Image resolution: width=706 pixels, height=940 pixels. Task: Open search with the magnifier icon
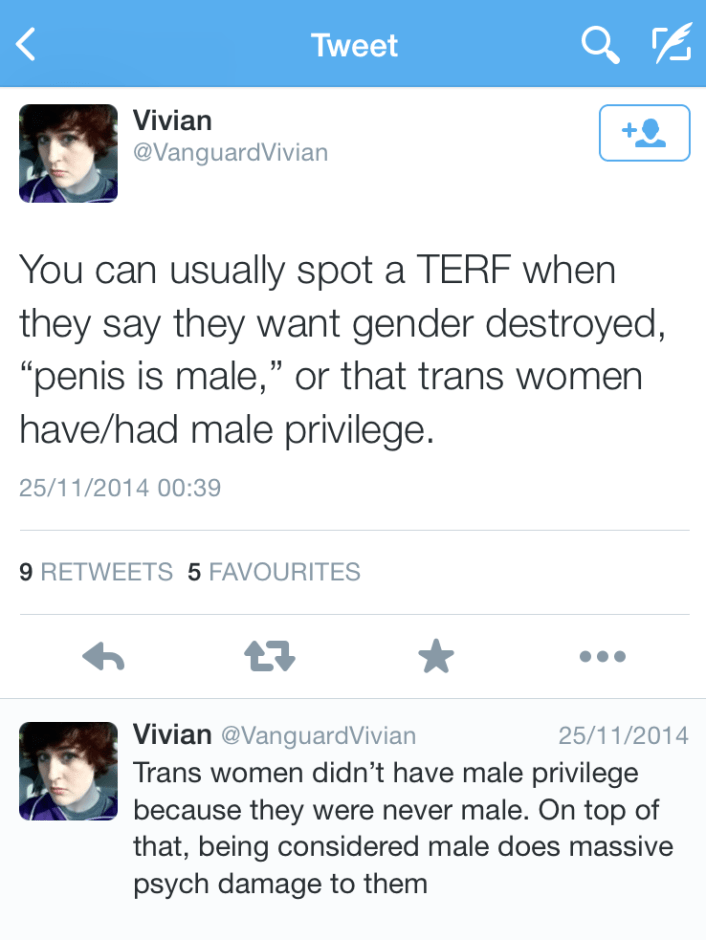coord(599,45)
